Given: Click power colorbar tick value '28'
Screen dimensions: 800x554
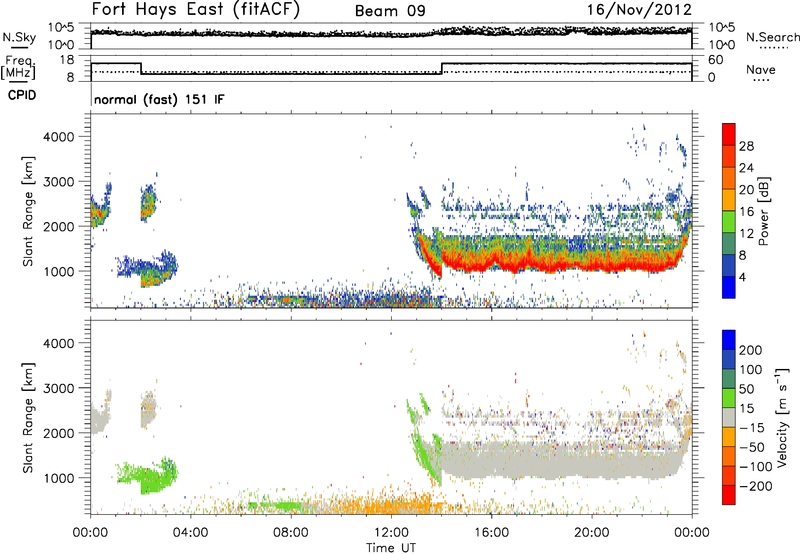Looking at the screenshot, I should [746, 146].
